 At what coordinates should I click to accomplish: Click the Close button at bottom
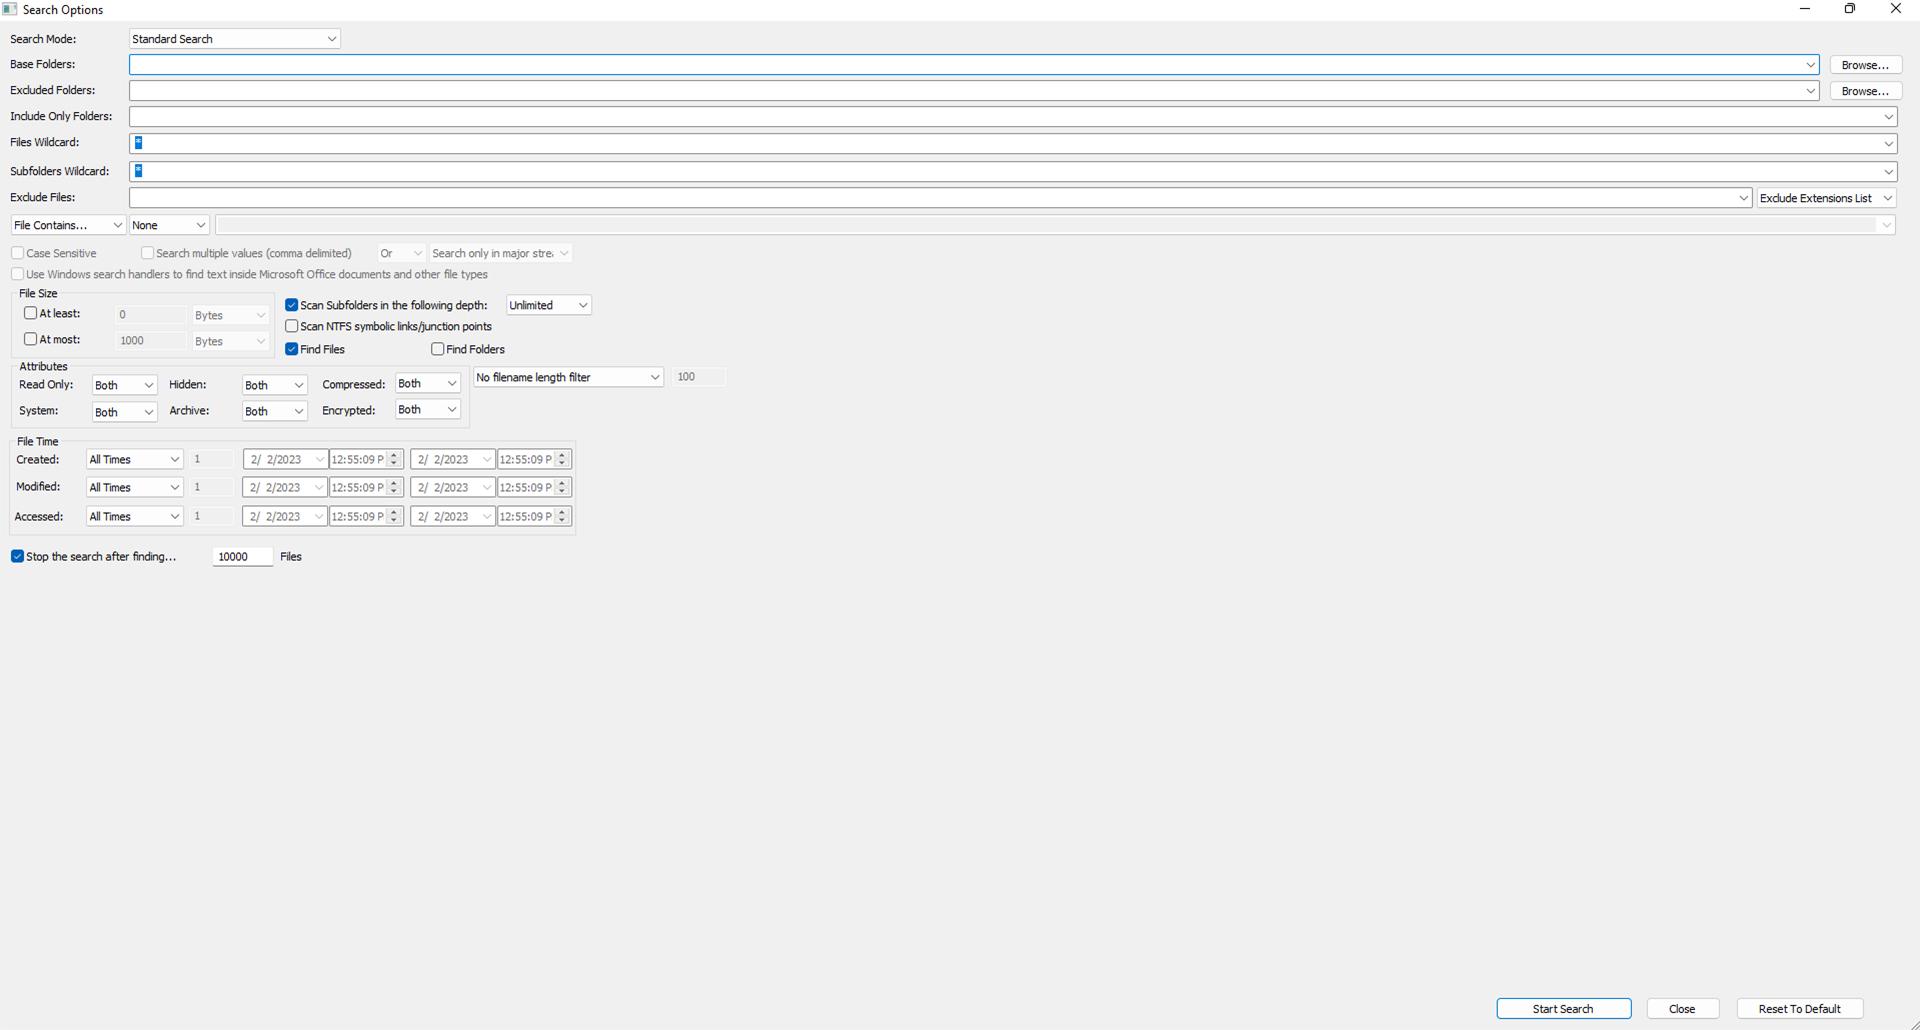click(x=1682, y=1009)
